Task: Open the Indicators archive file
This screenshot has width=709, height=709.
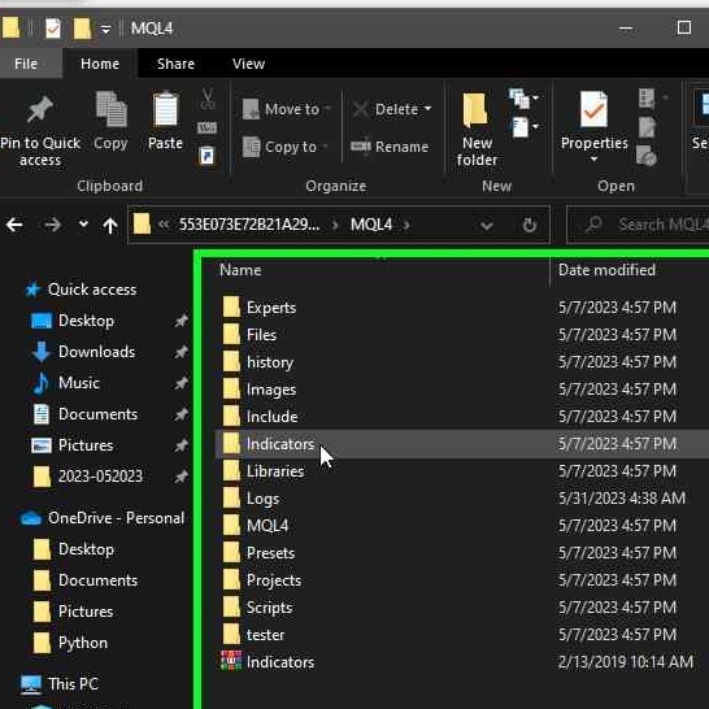Action: (x=280, y=662)
